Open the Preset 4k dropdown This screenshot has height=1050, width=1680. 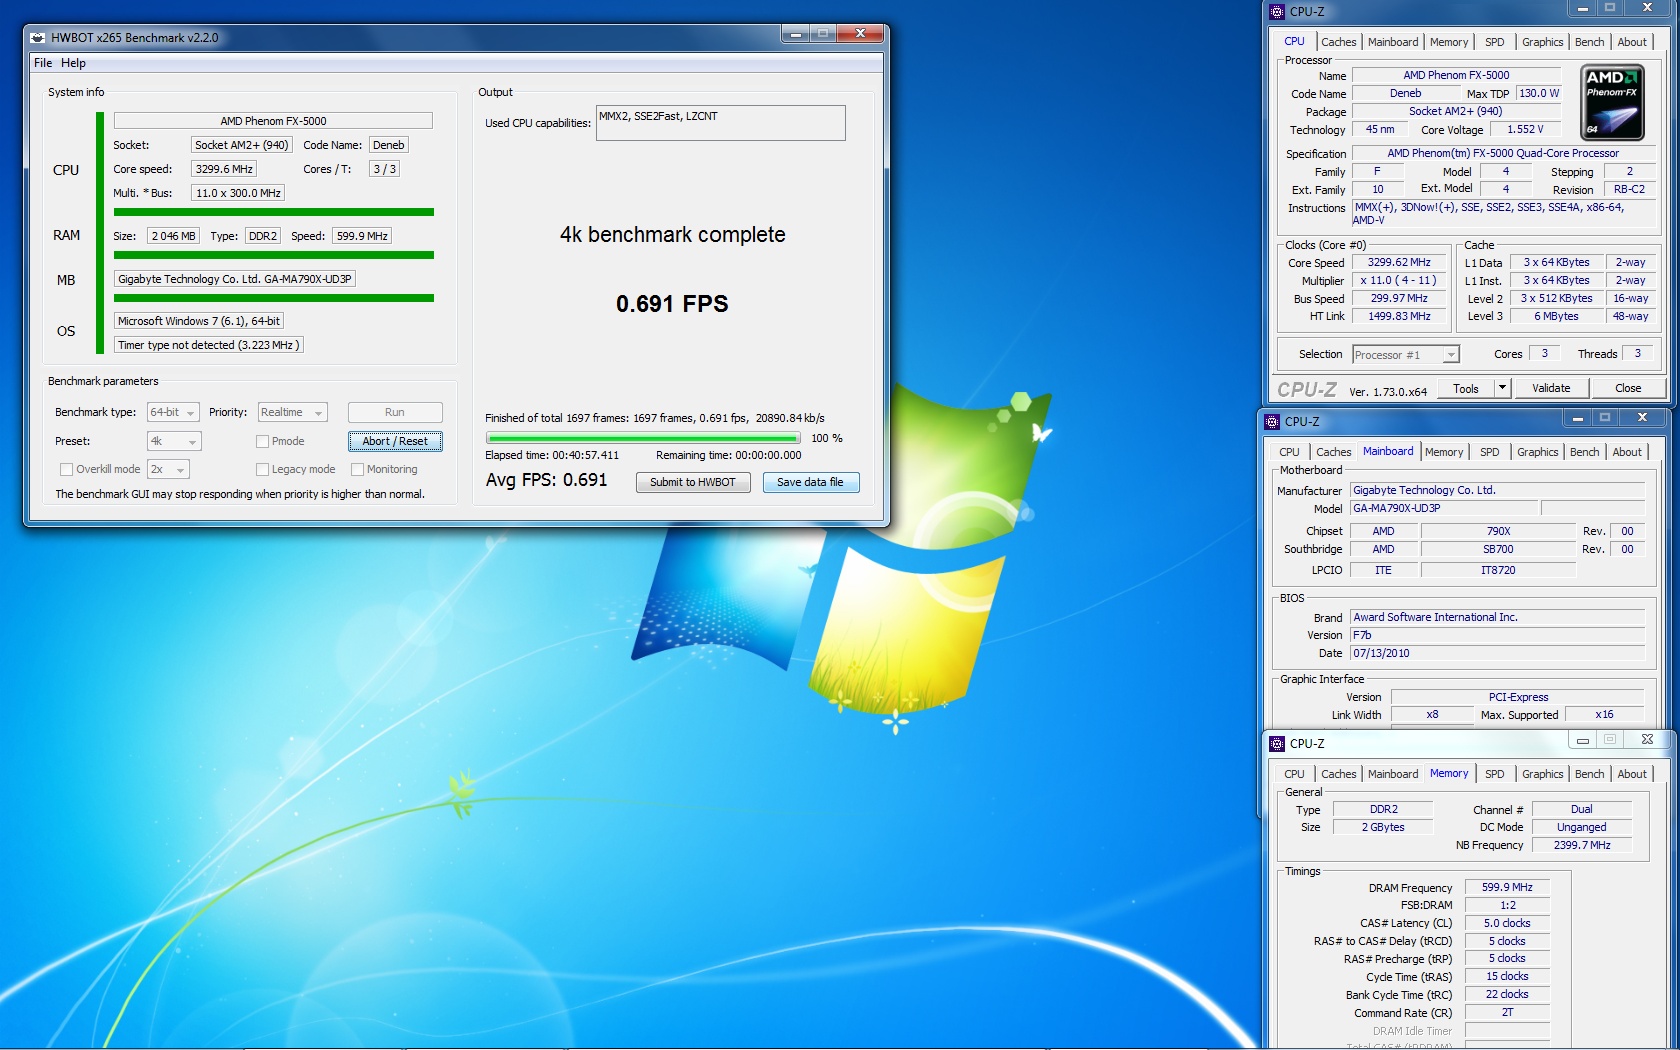tap(174, 441)
